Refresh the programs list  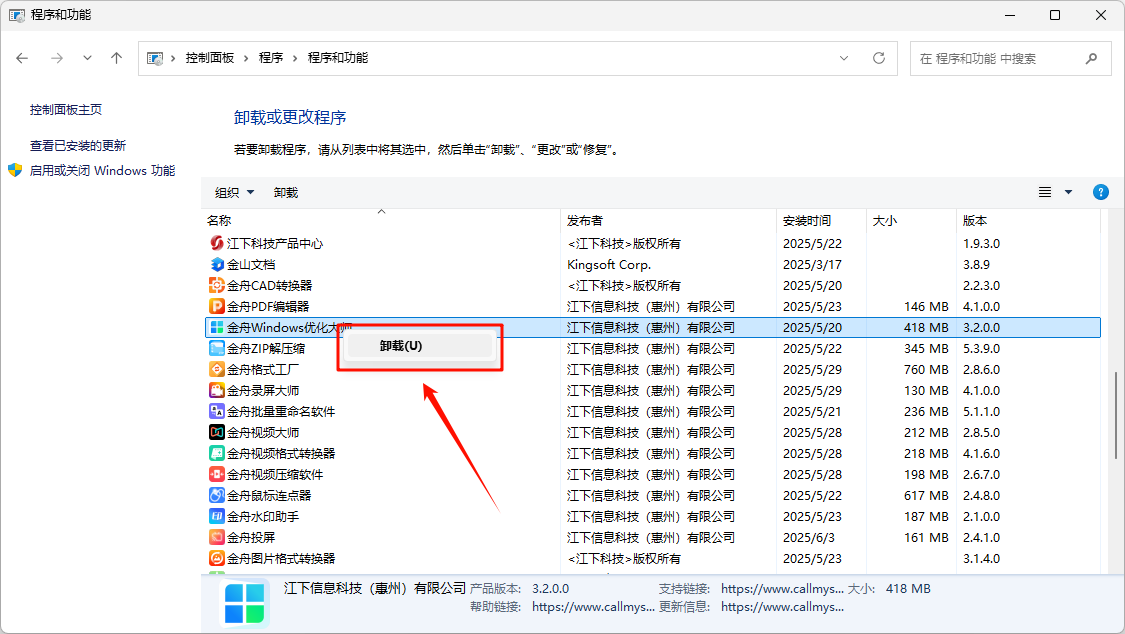879,58
